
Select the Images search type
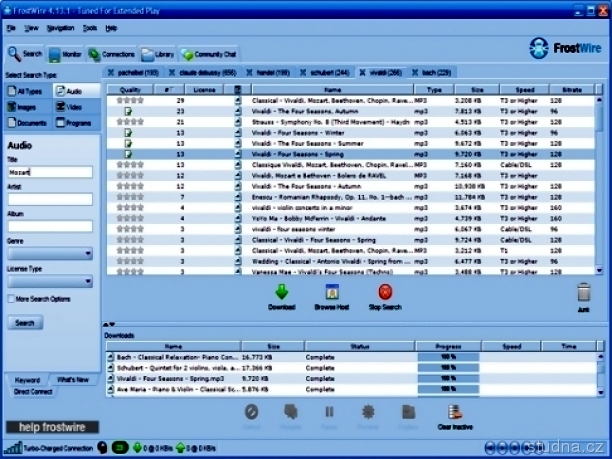tap(27, 106)
